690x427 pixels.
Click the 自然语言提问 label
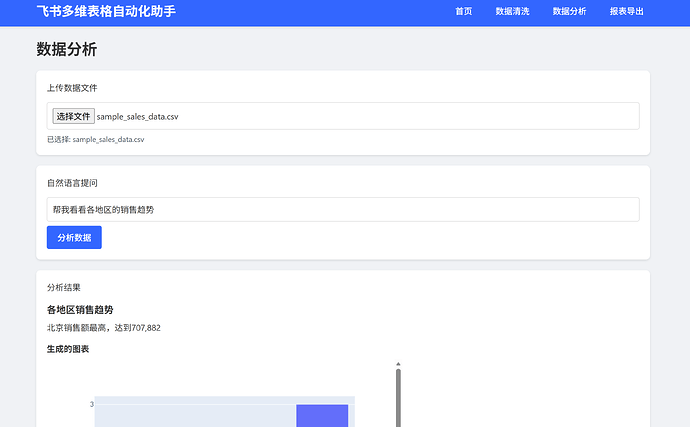[72, 183]
